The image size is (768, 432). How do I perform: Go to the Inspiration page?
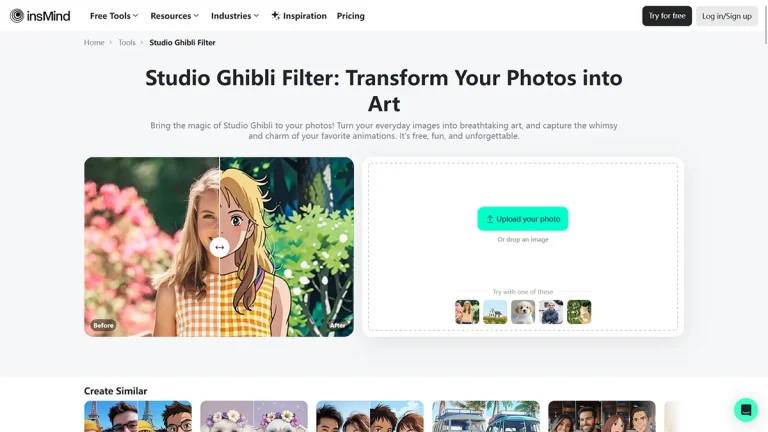click(299, 16)
